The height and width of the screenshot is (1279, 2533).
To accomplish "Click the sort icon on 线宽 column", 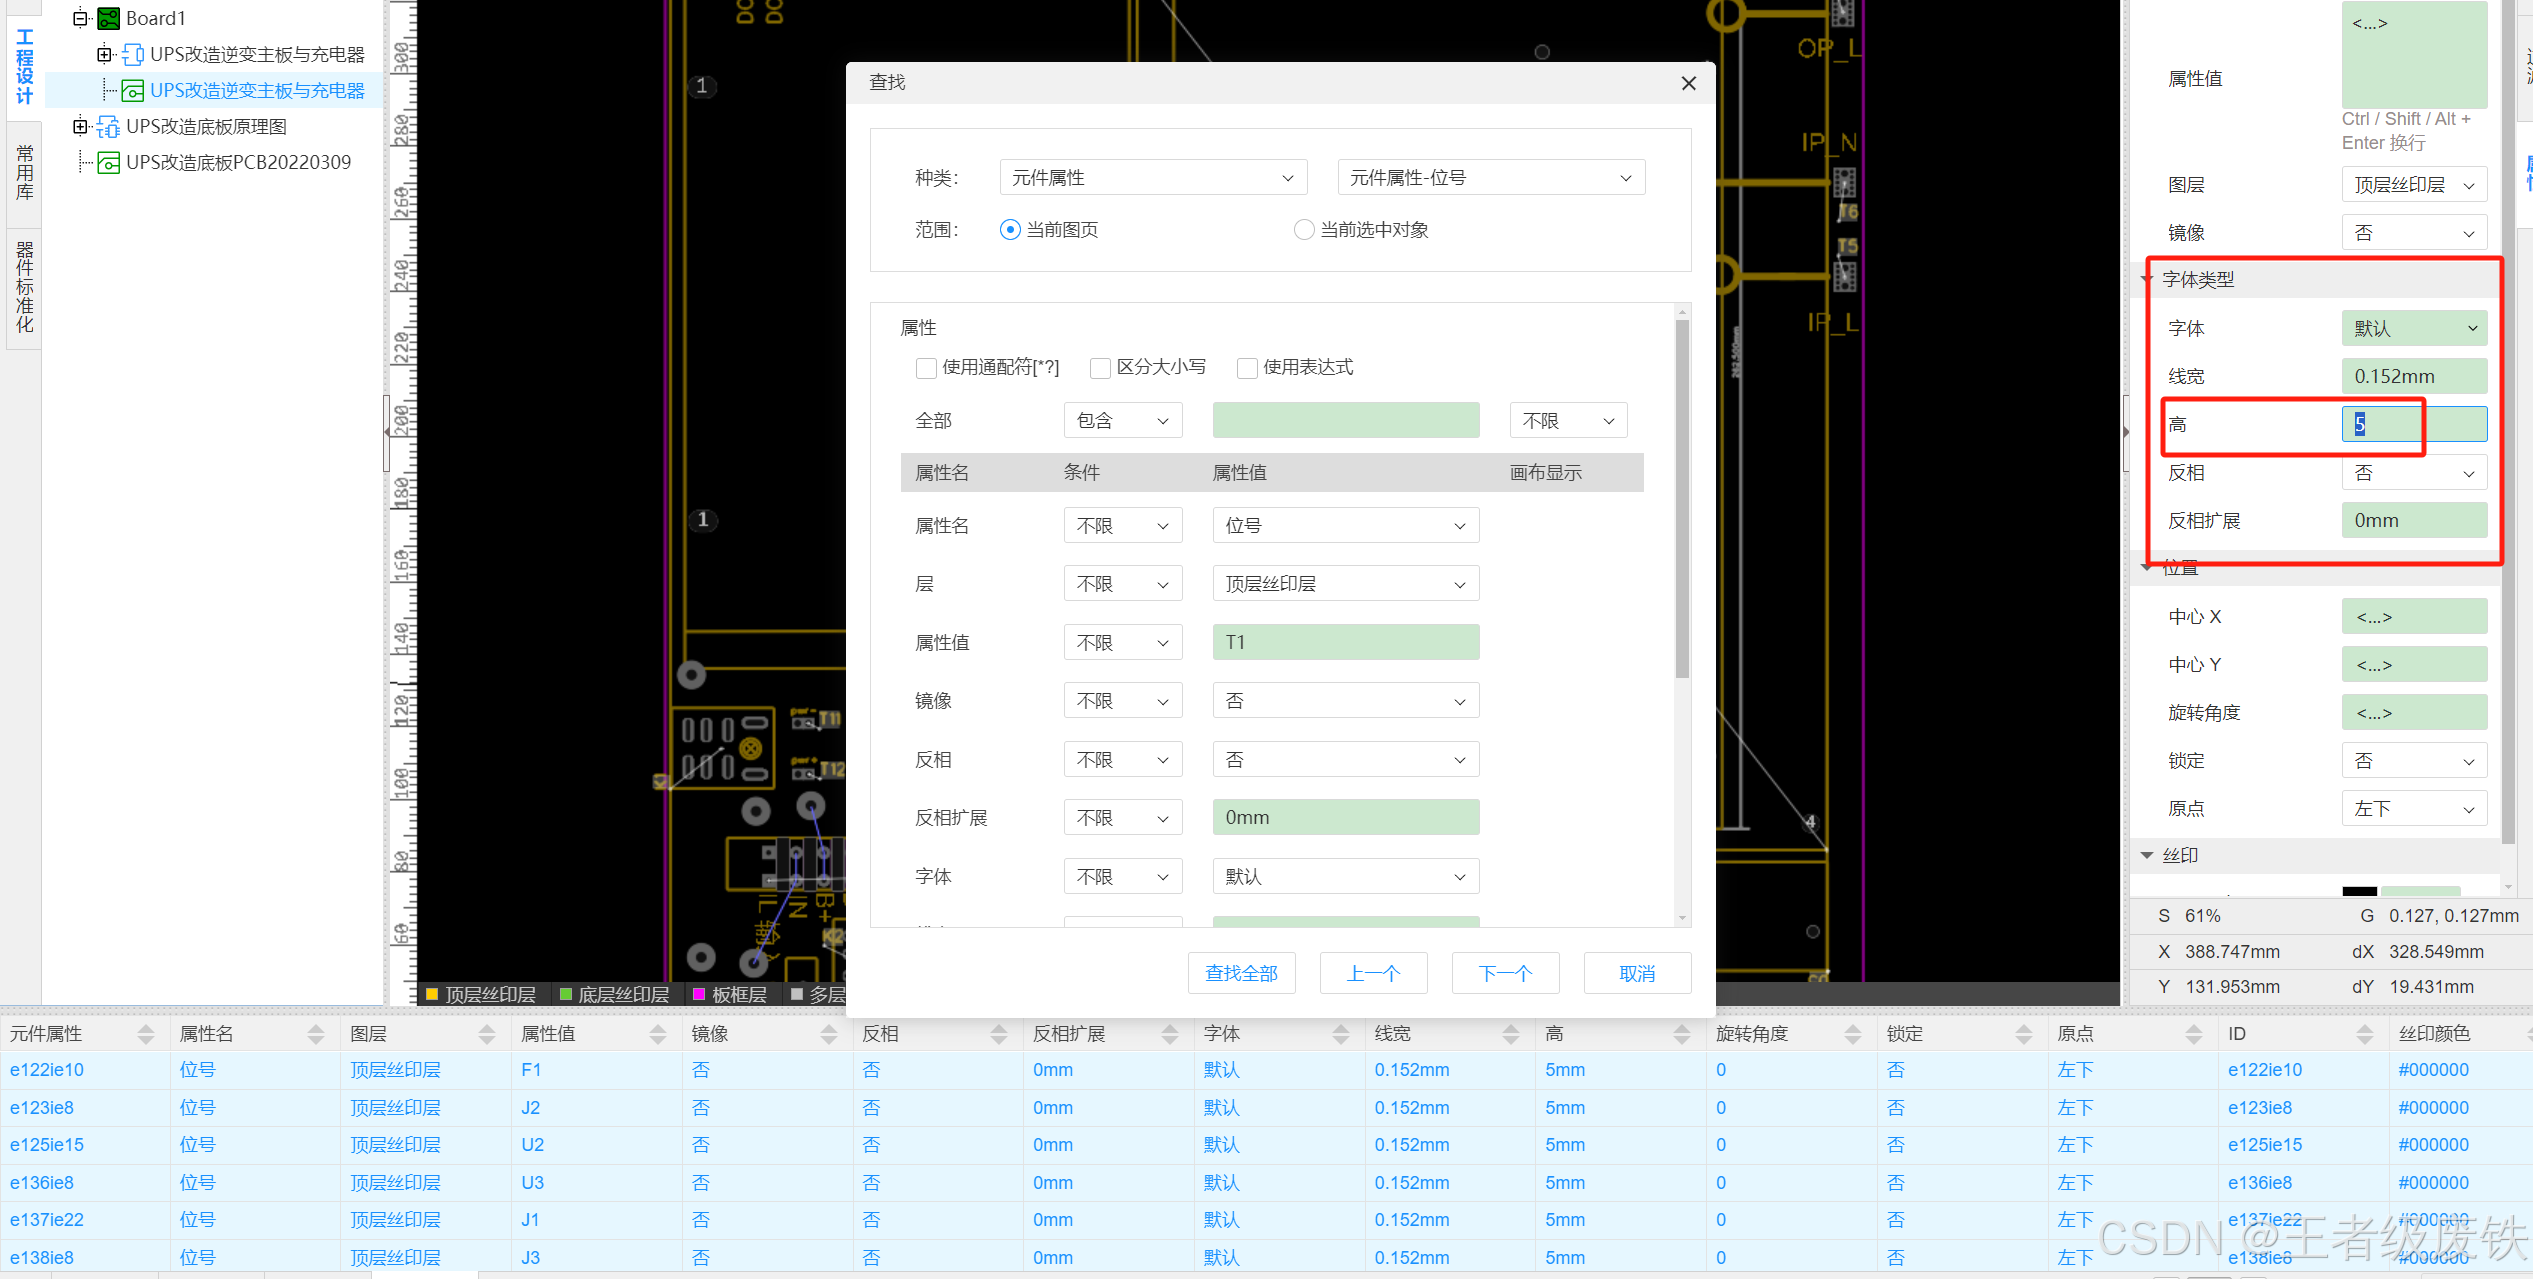I will coord(1510,1034).
